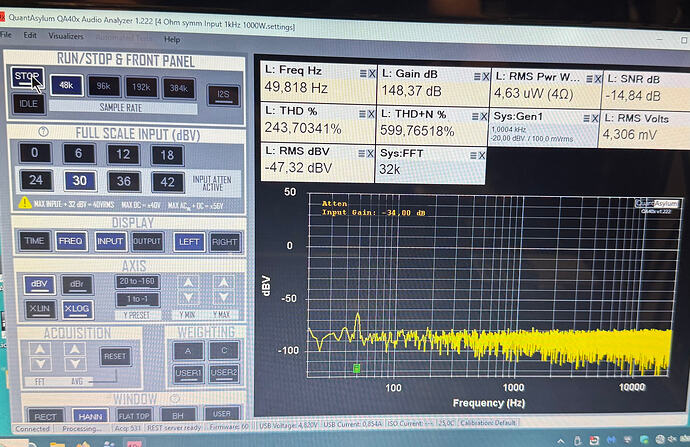
Task: Toggle the OUTPUT display button
Action: (x=147, y=242)
